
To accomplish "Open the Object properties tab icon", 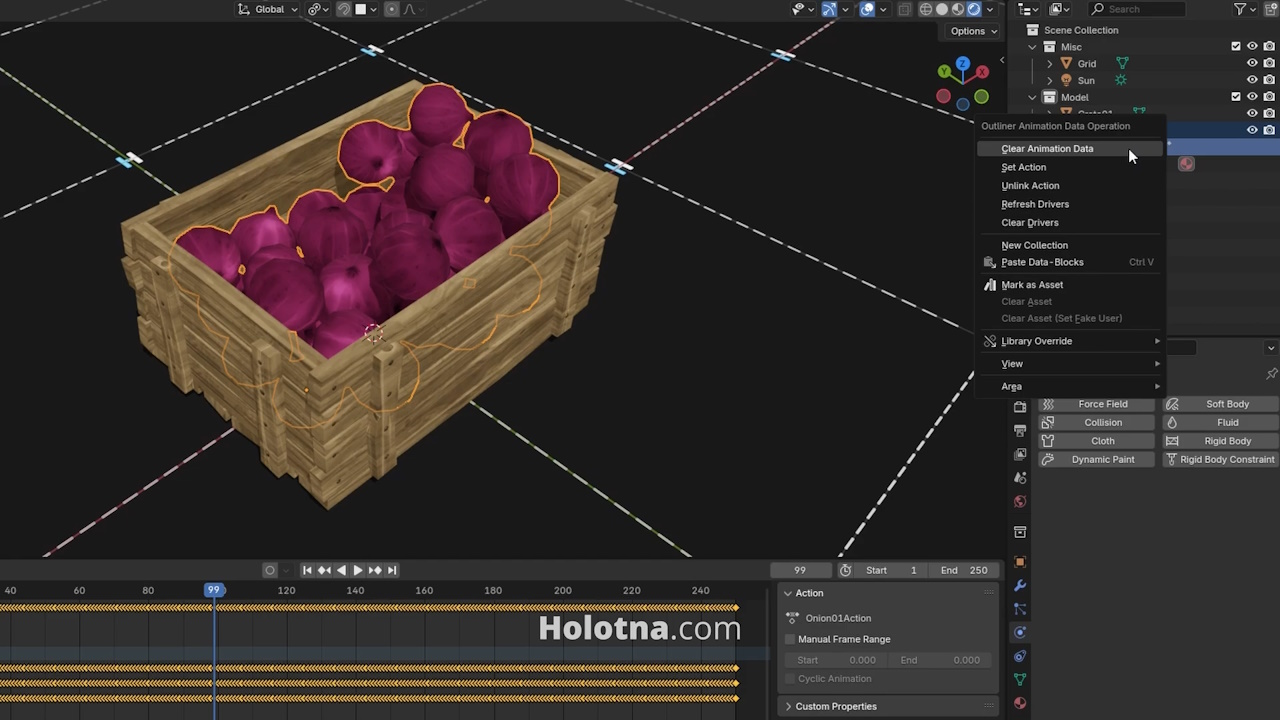I will [x=1020, y=562].
